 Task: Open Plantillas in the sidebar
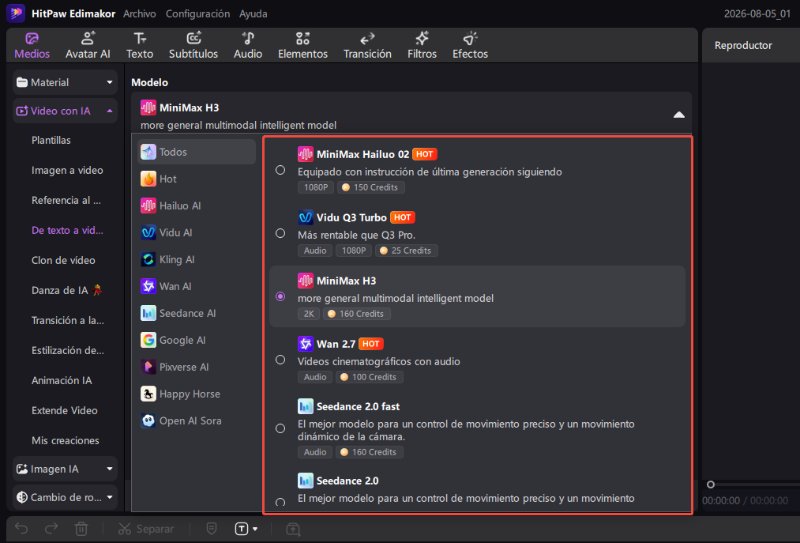(x=51, y=140)
